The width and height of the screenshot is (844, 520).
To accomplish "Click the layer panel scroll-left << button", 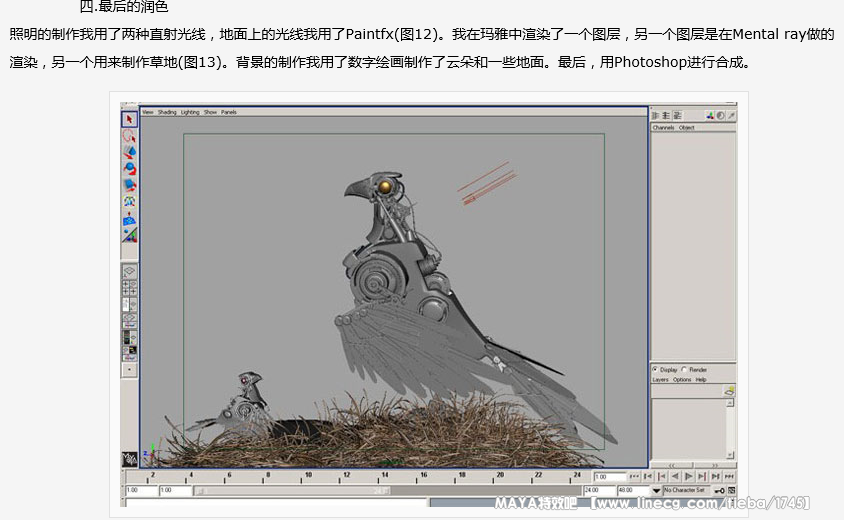I will pyautogui.click(x=672, y=465).
